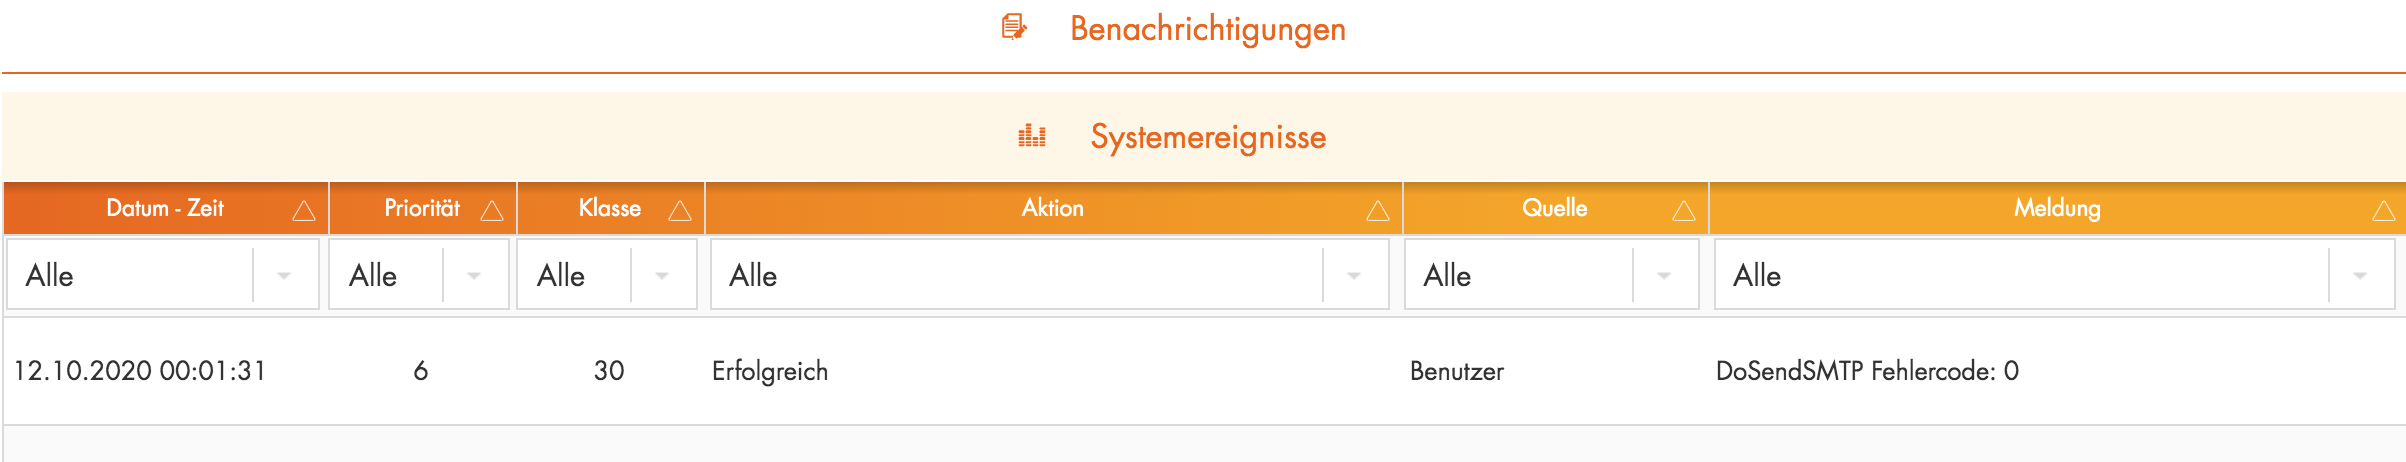This screenshot has height=462, width=2406.
Task: Select the 12.10.2020 00:01:31 event row
Action: [140, 371]
